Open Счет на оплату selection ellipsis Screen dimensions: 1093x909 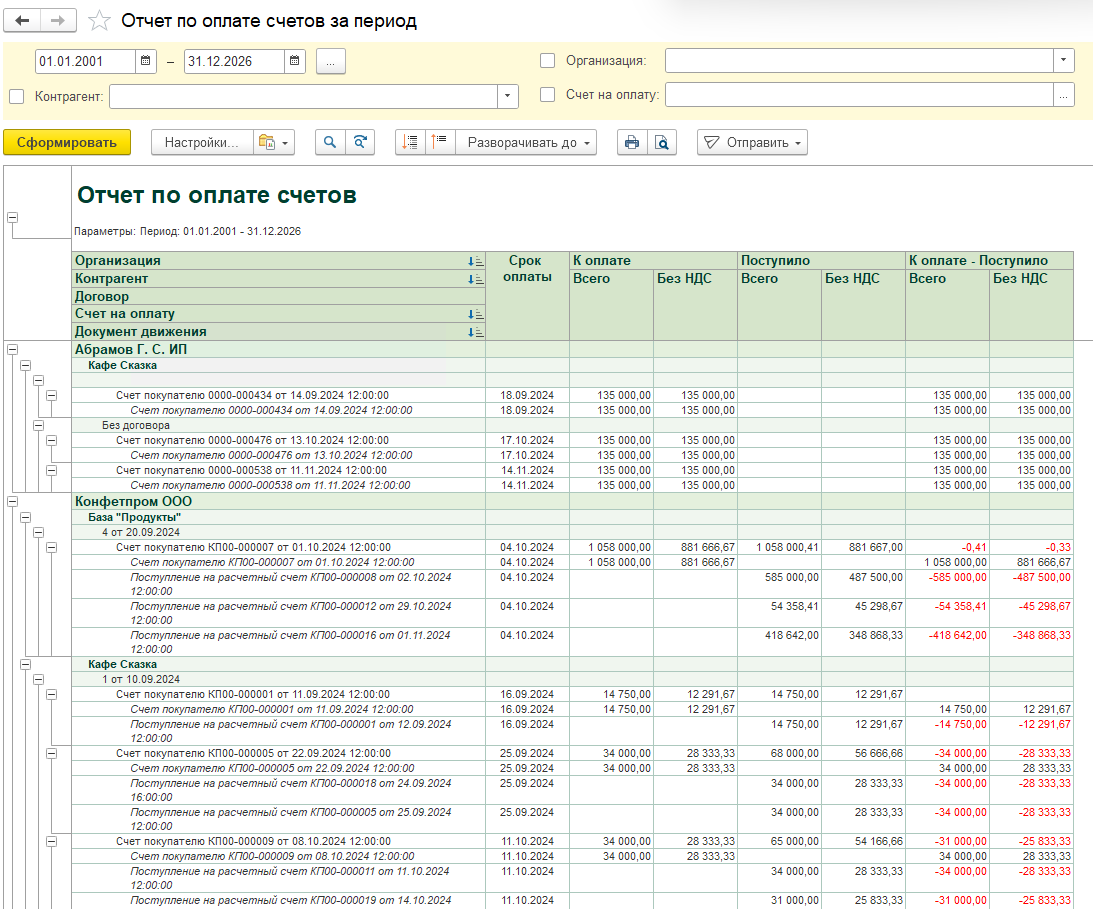click(1063, 95)
